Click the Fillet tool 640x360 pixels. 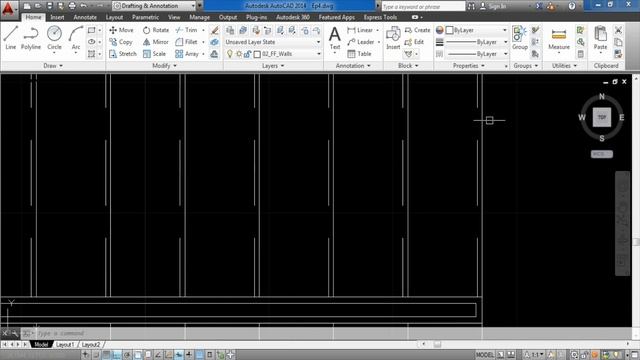[x=187, y=42]
